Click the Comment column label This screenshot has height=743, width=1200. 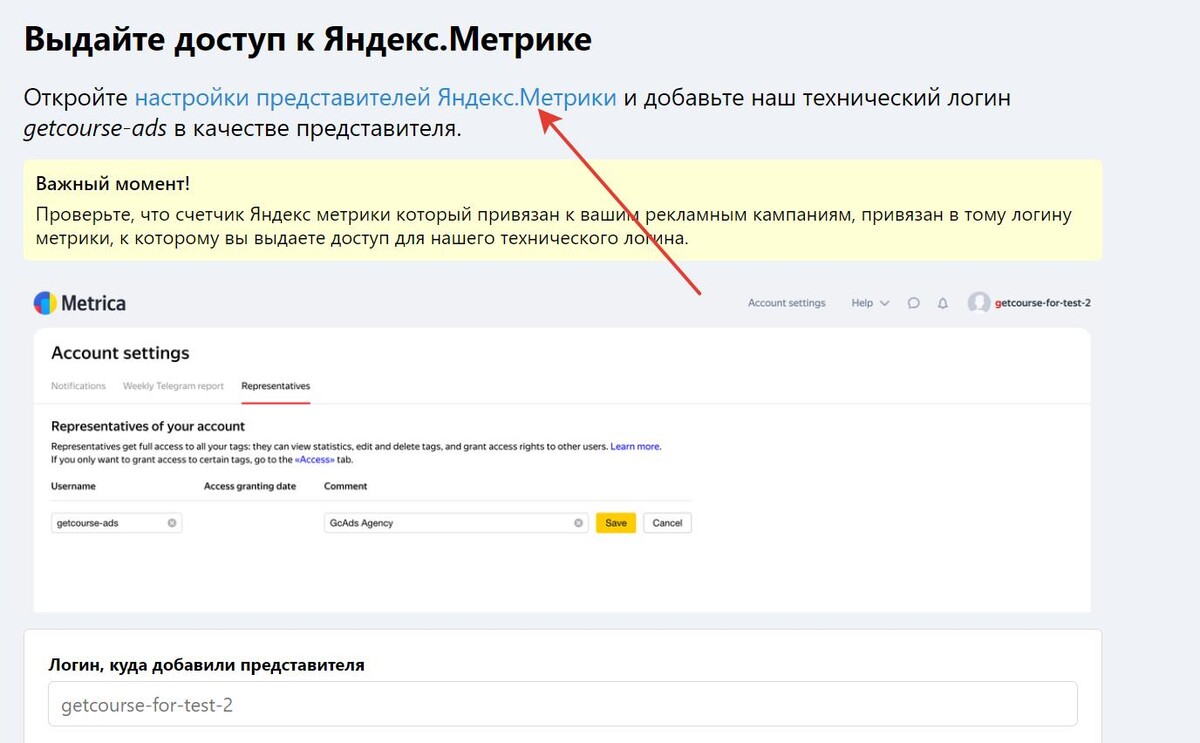click(x=346, y=486)
